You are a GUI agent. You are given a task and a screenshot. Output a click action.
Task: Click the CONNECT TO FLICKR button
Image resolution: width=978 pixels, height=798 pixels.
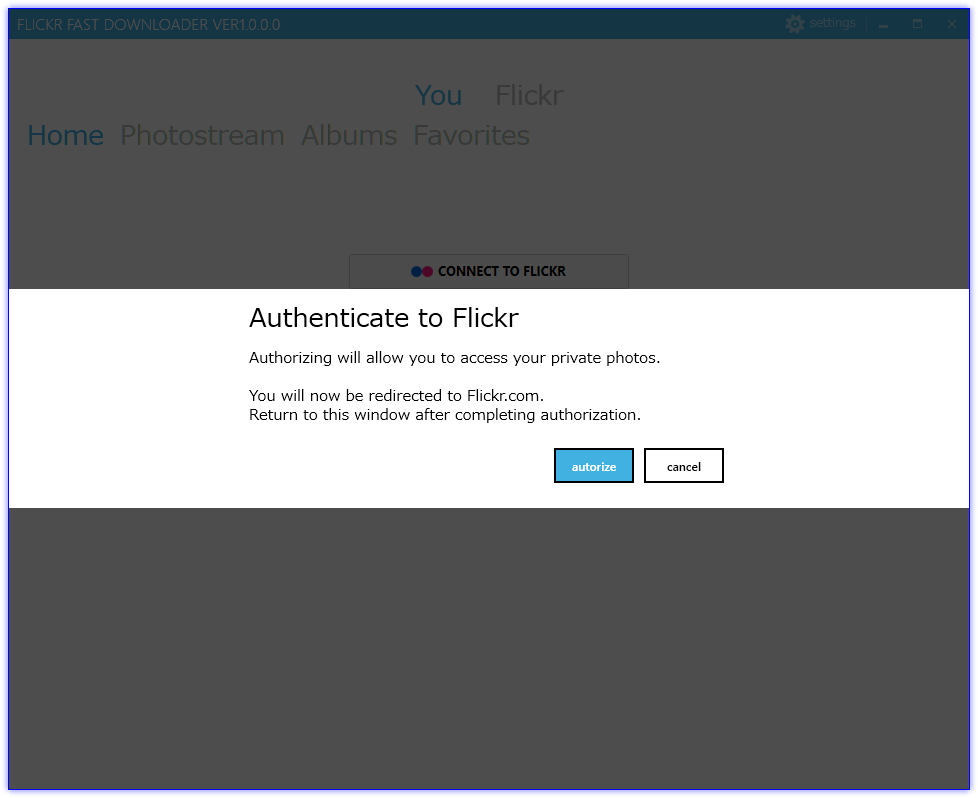[488, 271]
